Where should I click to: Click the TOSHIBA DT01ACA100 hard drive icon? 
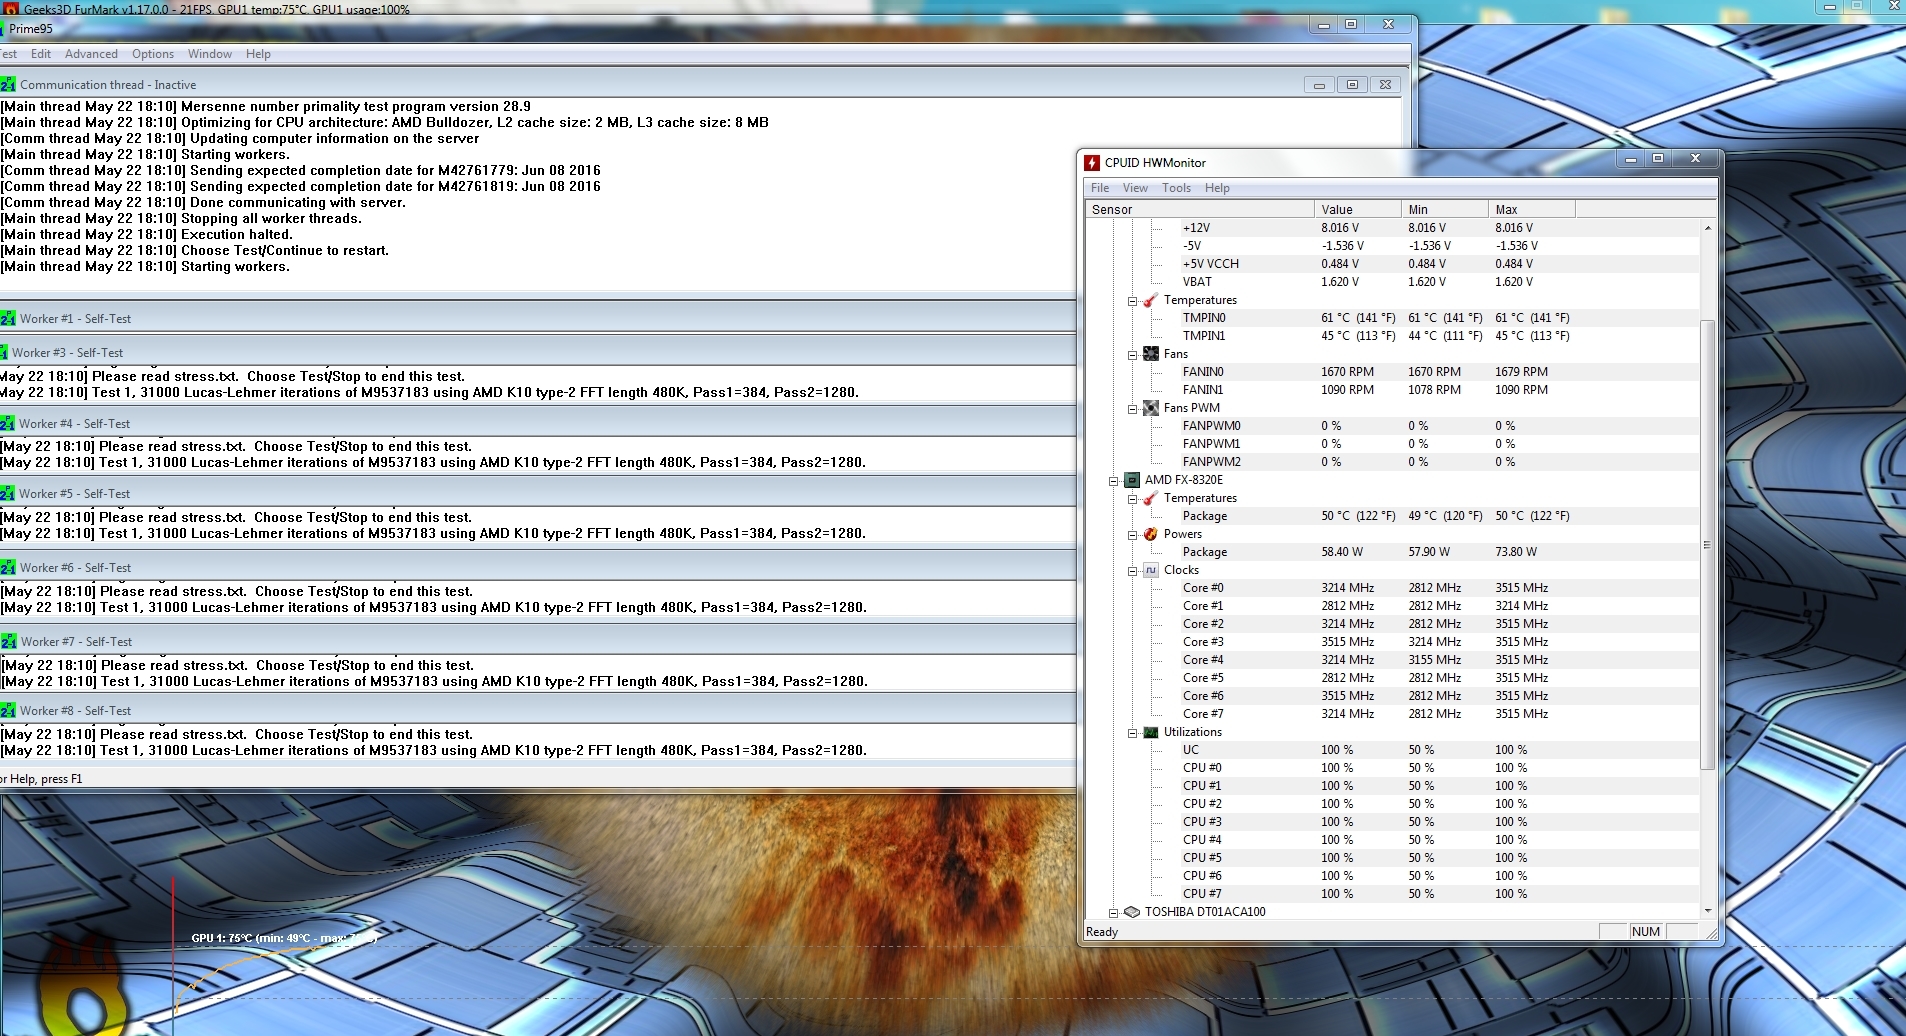point(1132,912)
